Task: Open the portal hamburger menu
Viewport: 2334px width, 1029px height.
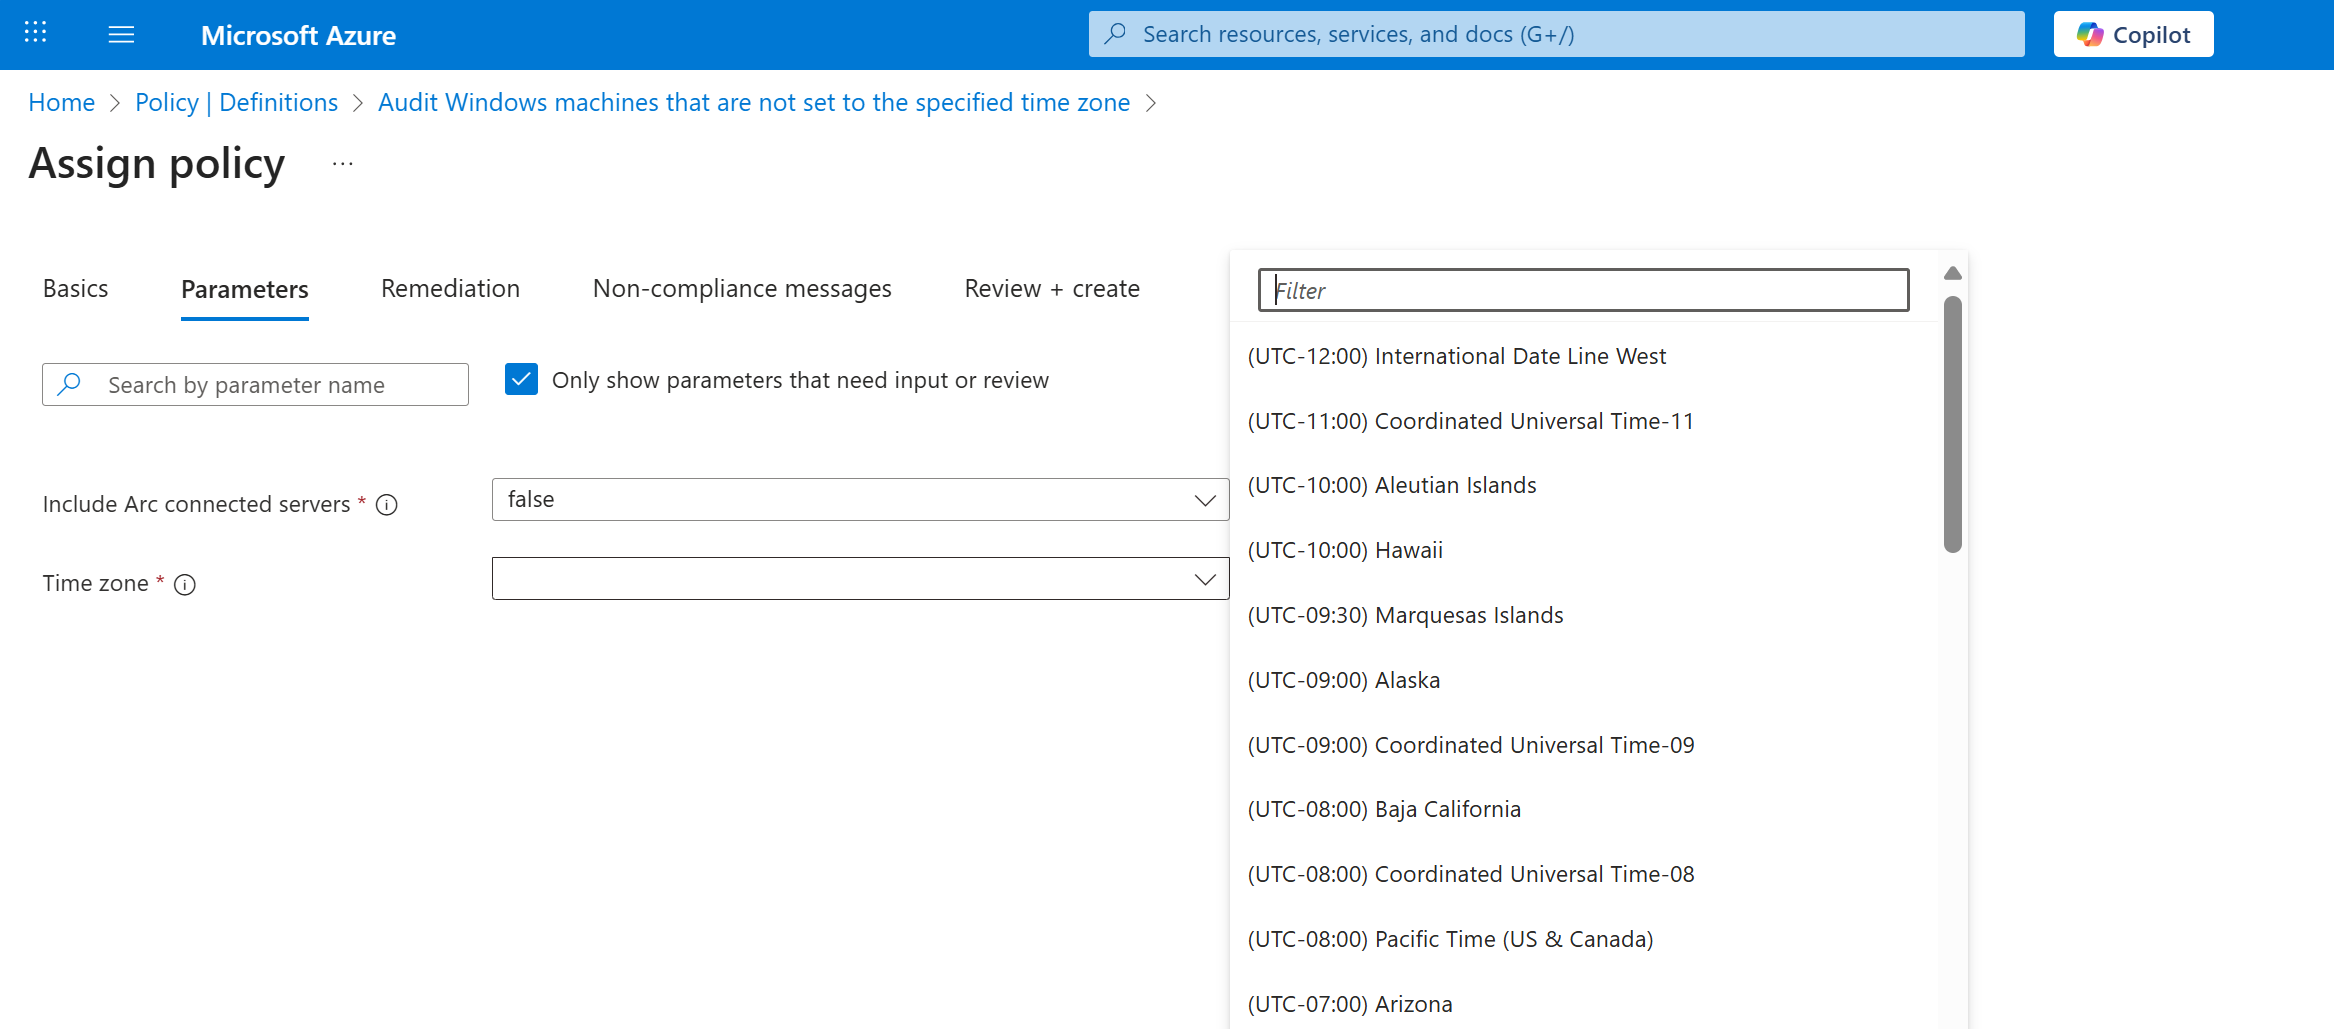Action: point(121,33)
